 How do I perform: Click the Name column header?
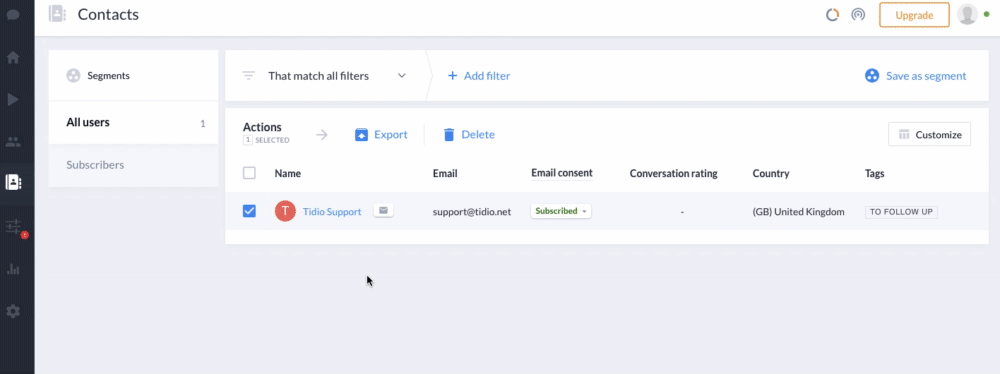288,174
